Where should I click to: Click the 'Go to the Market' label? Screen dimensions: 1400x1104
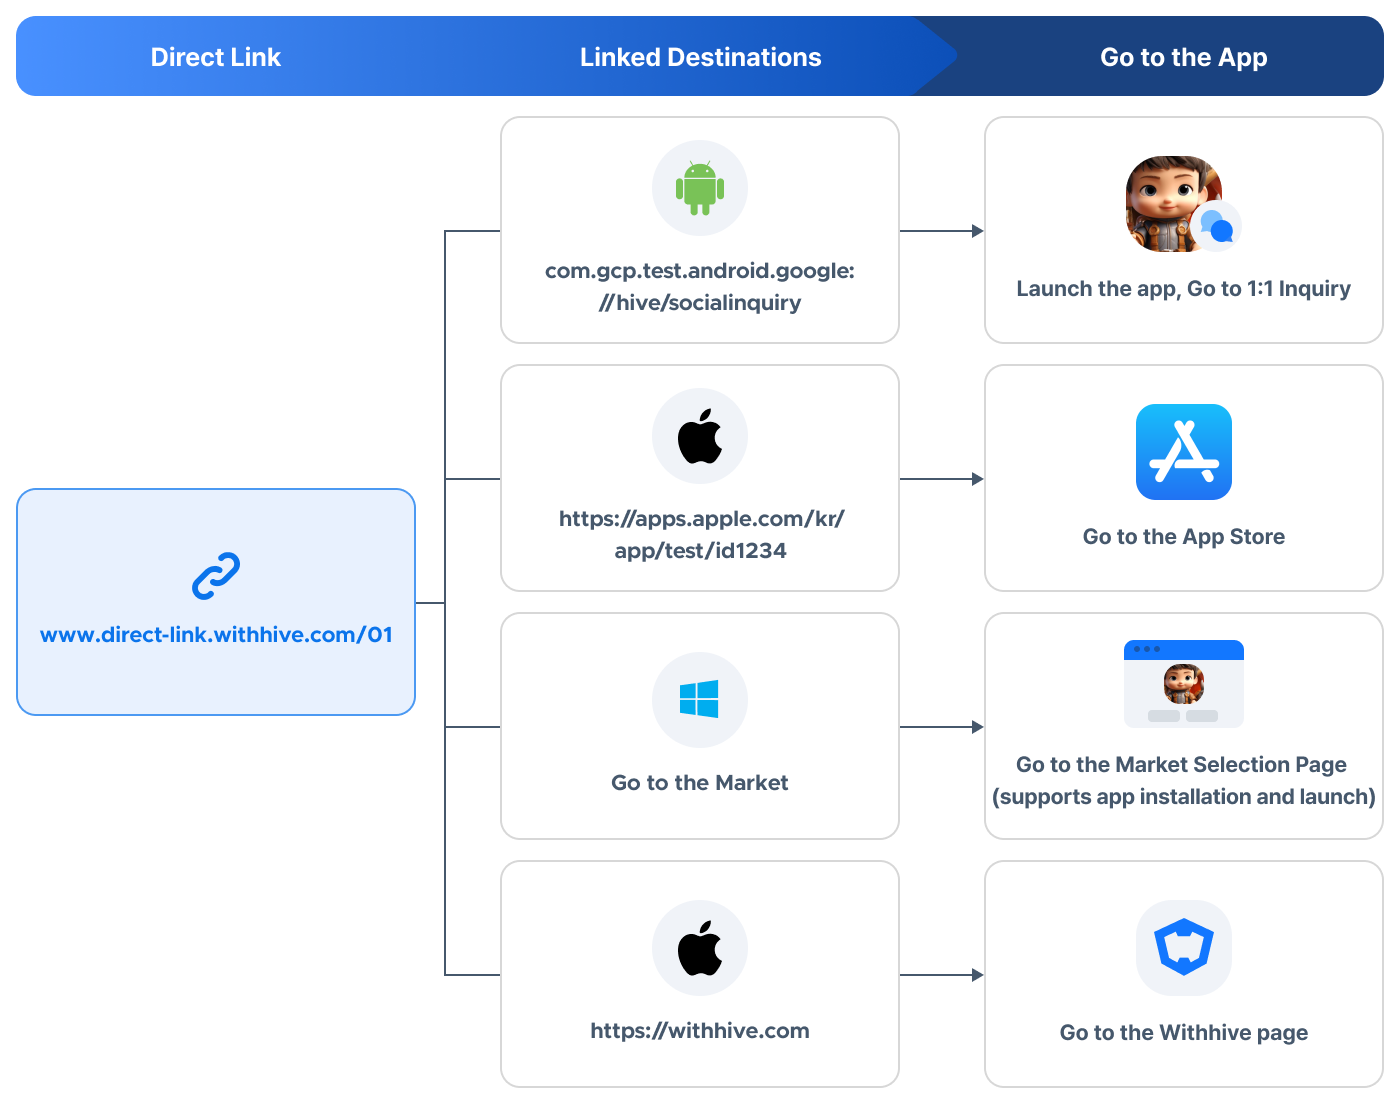coord(700,783)
